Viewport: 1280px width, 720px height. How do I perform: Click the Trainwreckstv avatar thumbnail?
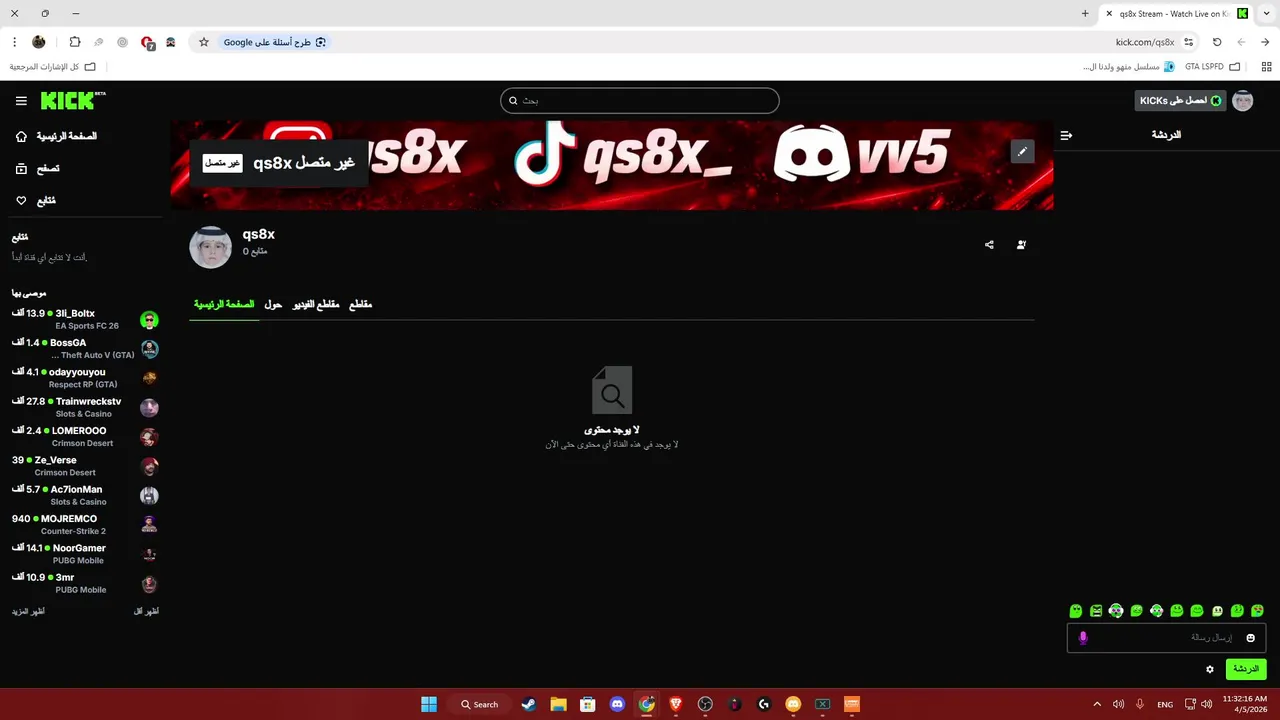point(149,407)
